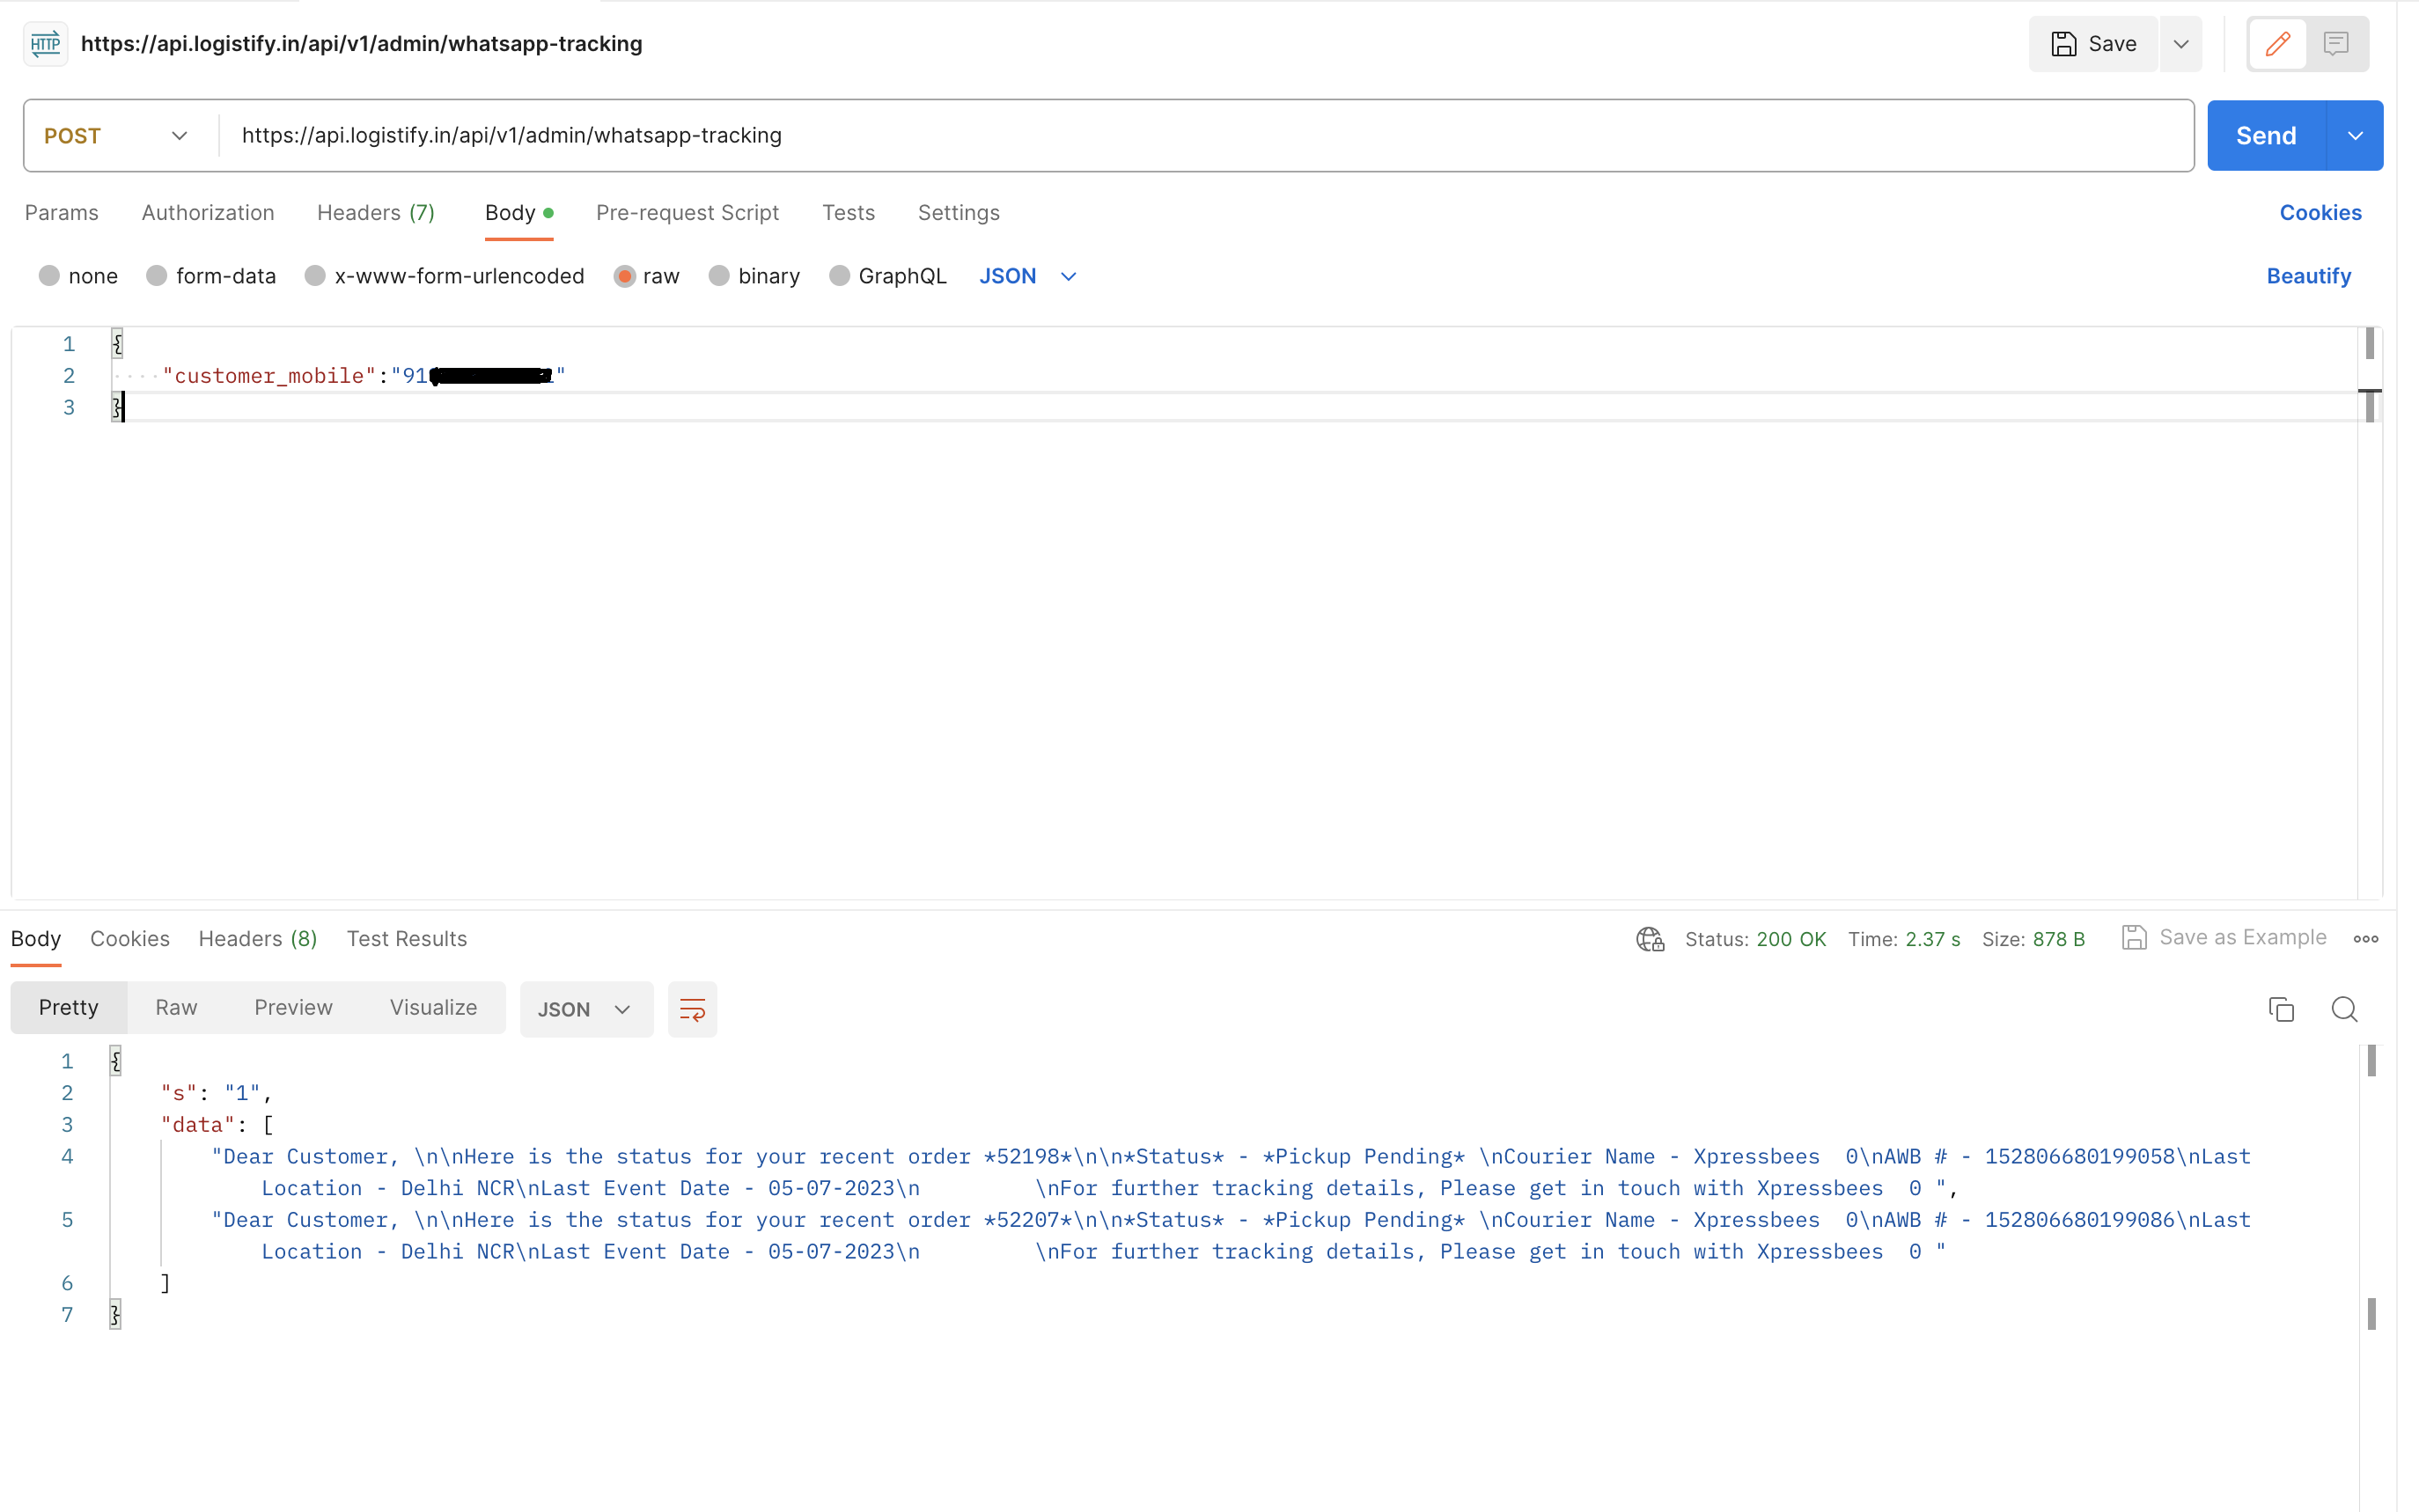Viewport: 2419px width, 1512px height.
Task: Click the customer_mobile key in body
Action: [269, 375]
